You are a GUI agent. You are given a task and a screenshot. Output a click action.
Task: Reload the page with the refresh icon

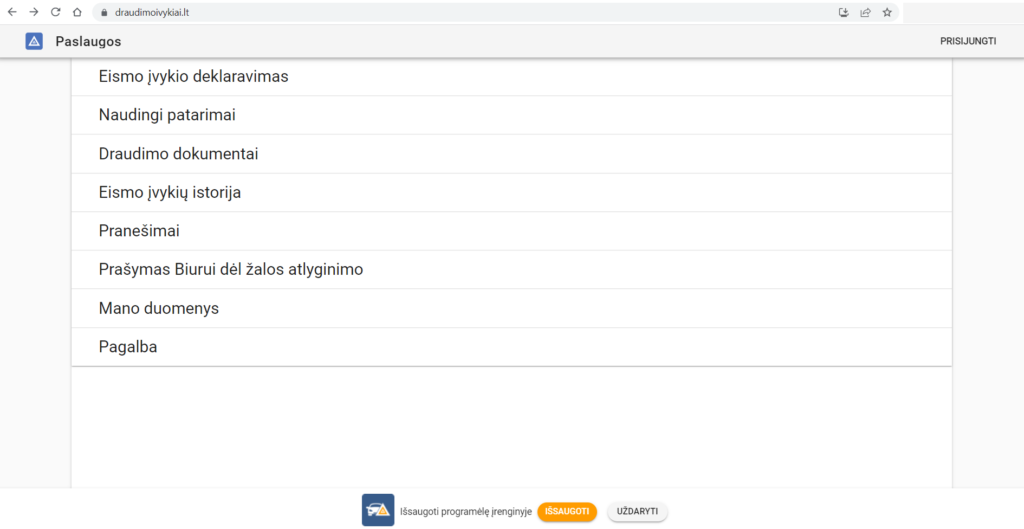click(55, 12)
